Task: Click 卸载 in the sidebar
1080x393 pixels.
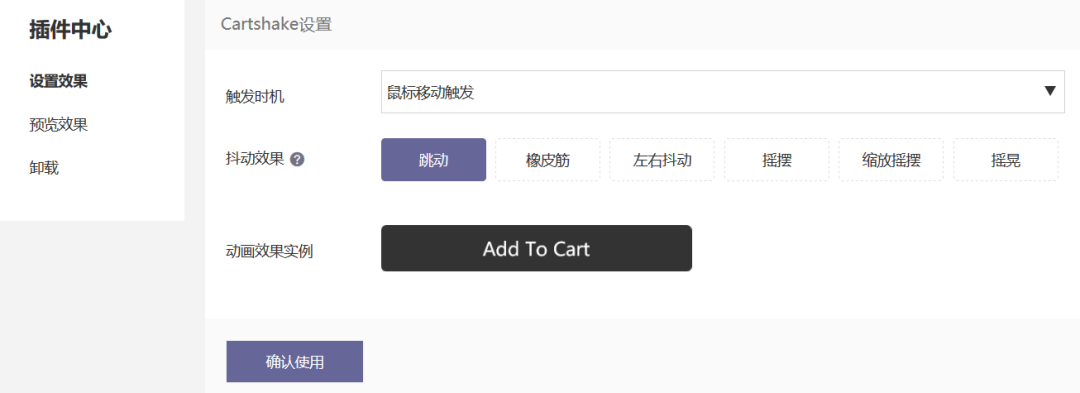Action: click(x=43, y=167)
